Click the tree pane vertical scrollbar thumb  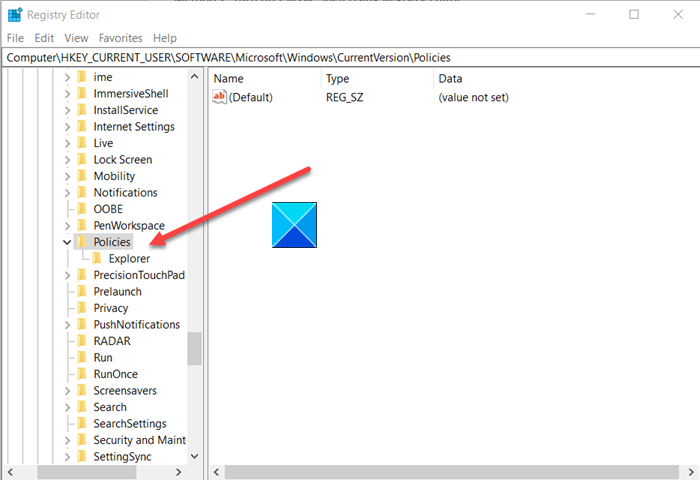(194, 349)
